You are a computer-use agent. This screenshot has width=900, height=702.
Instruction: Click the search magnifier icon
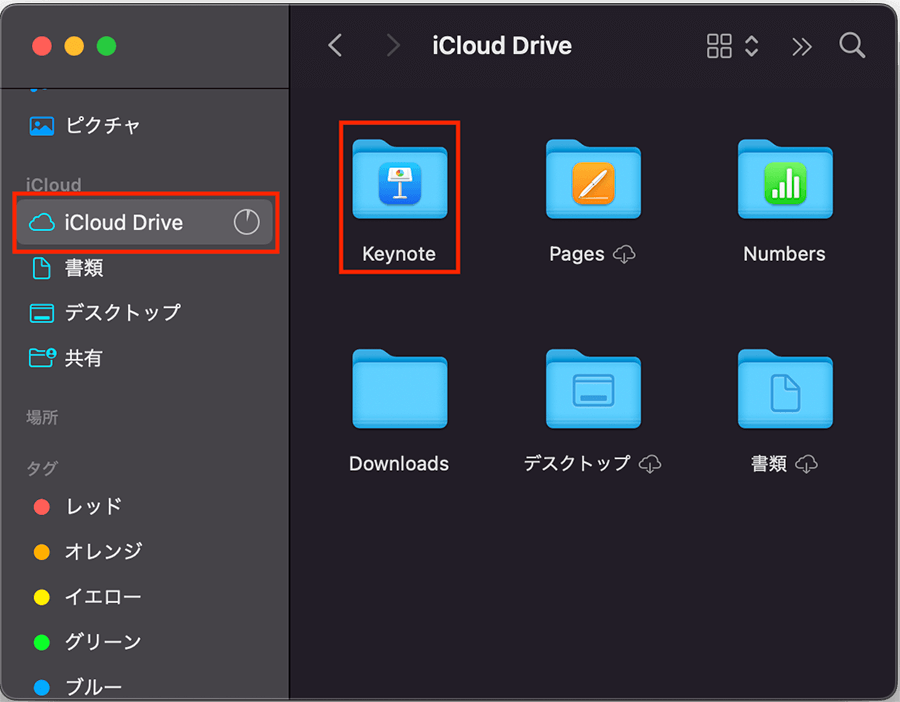pyautogui.click(x=852, y=46)
